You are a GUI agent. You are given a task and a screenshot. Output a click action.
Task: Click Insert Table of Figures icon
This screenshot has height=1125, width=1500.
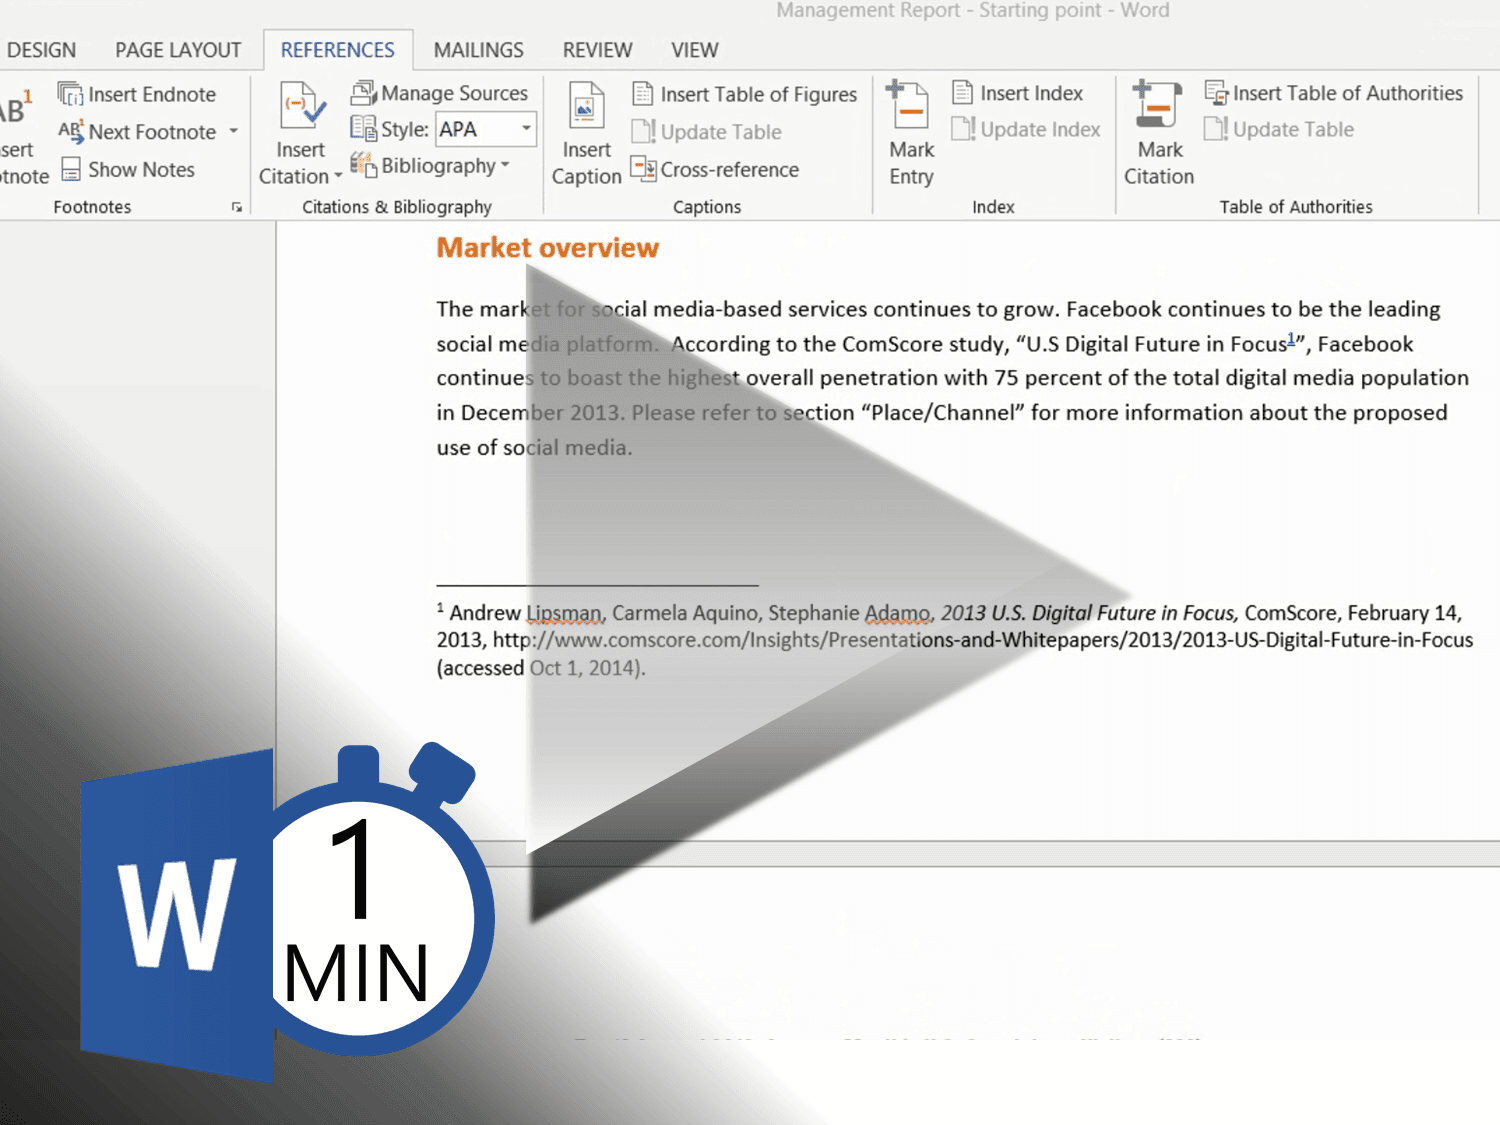643,94
